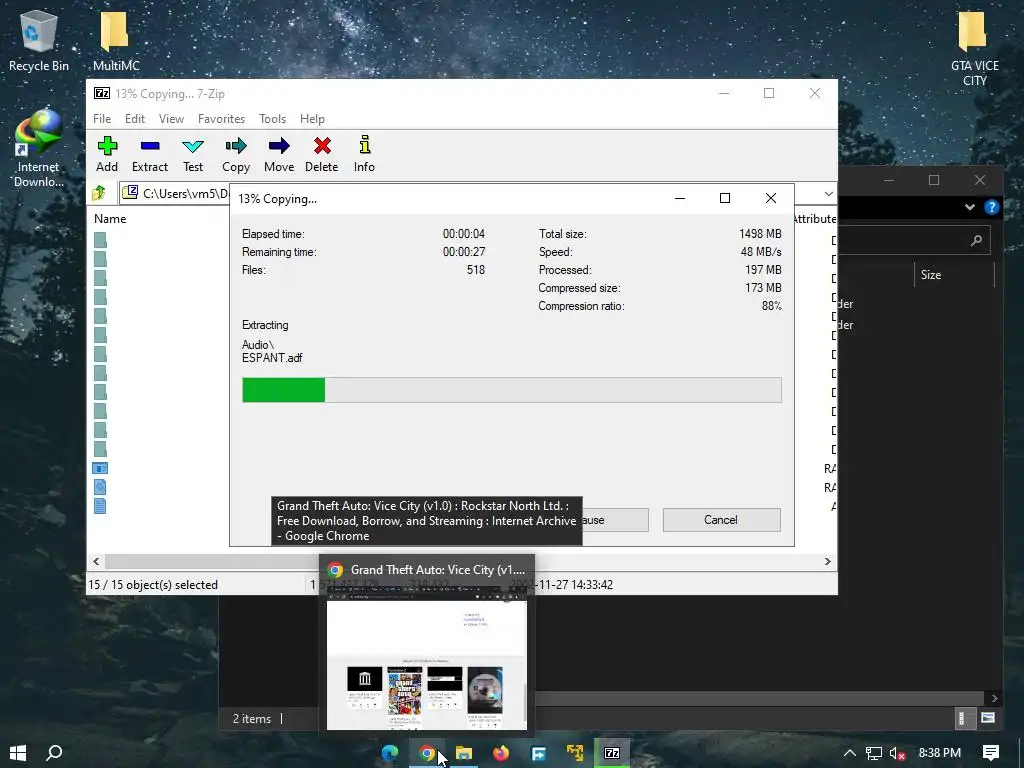1024x768 pixels.
Task: Open Firefox from the taskbar
Action: pos(501,753)
